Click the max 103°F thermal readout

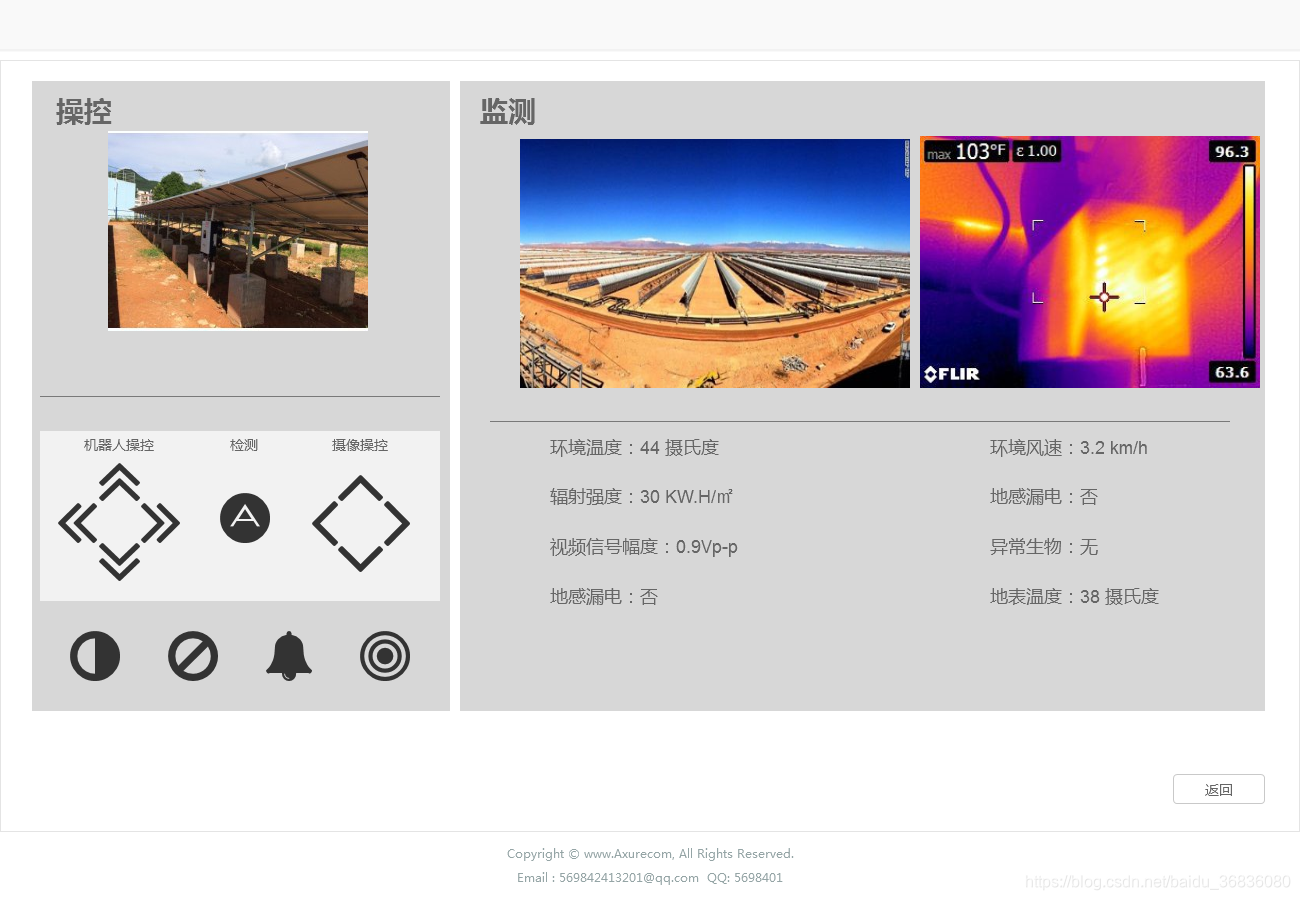pyautogui.click(x=966, y=151)
